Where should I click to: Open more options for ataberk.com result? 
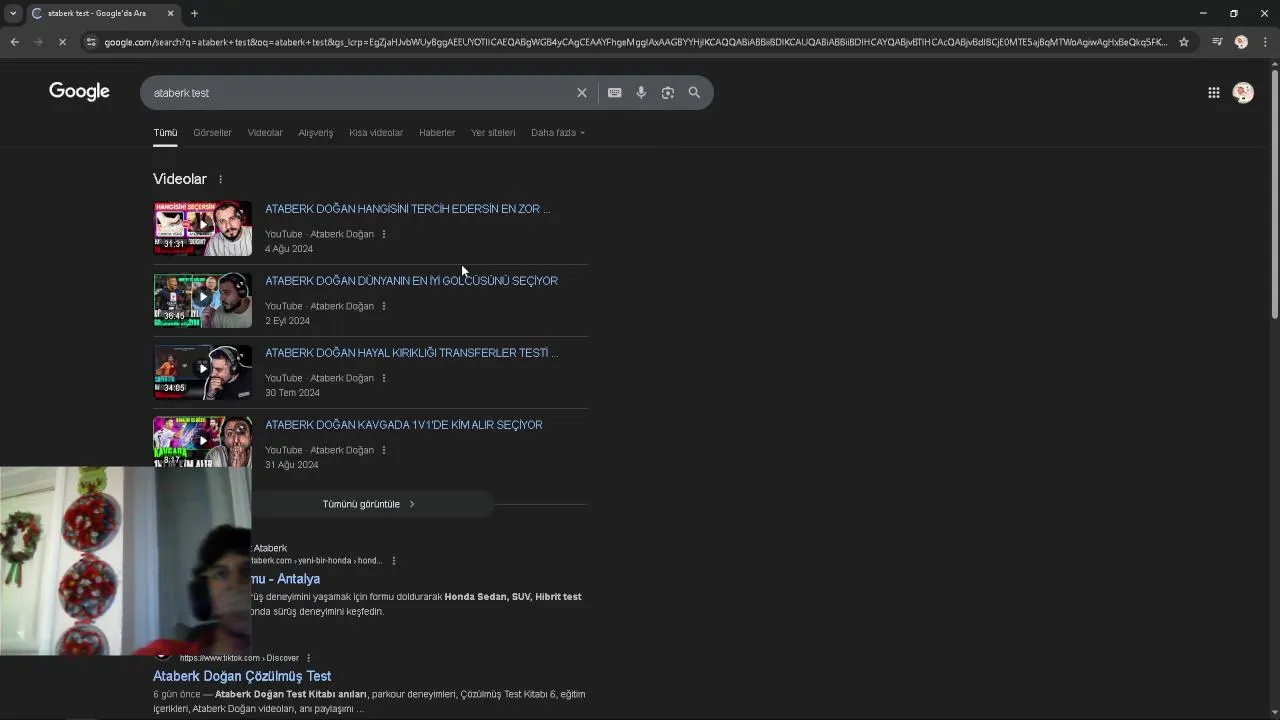point(394,561)
